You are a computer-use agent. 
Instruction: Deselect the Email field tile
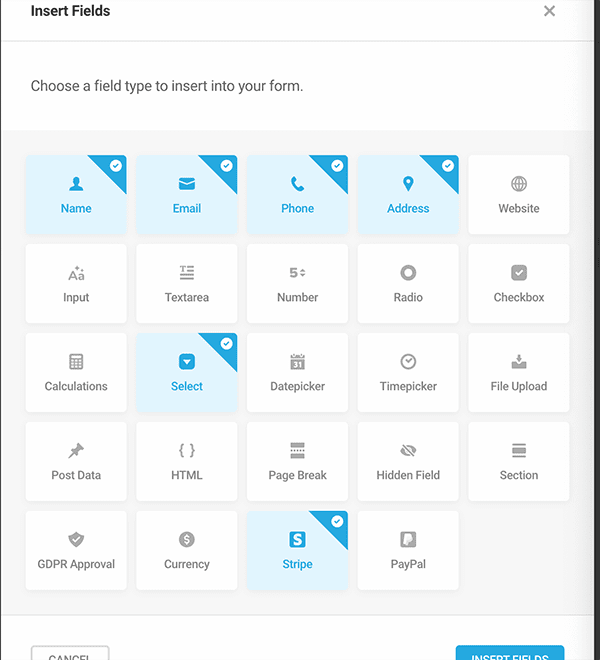tap(187, 194)
